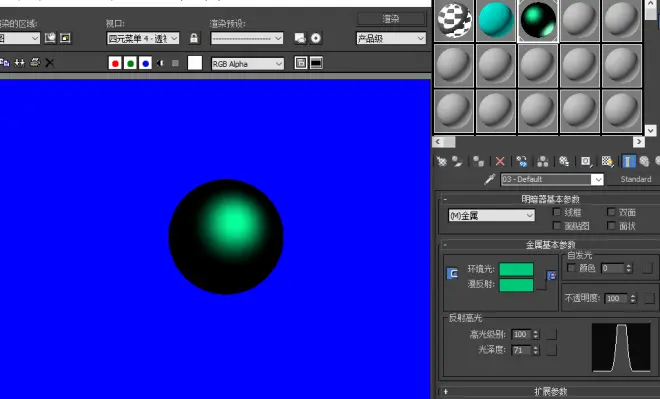Click the red X reset material icon

[x=500, y=161]
